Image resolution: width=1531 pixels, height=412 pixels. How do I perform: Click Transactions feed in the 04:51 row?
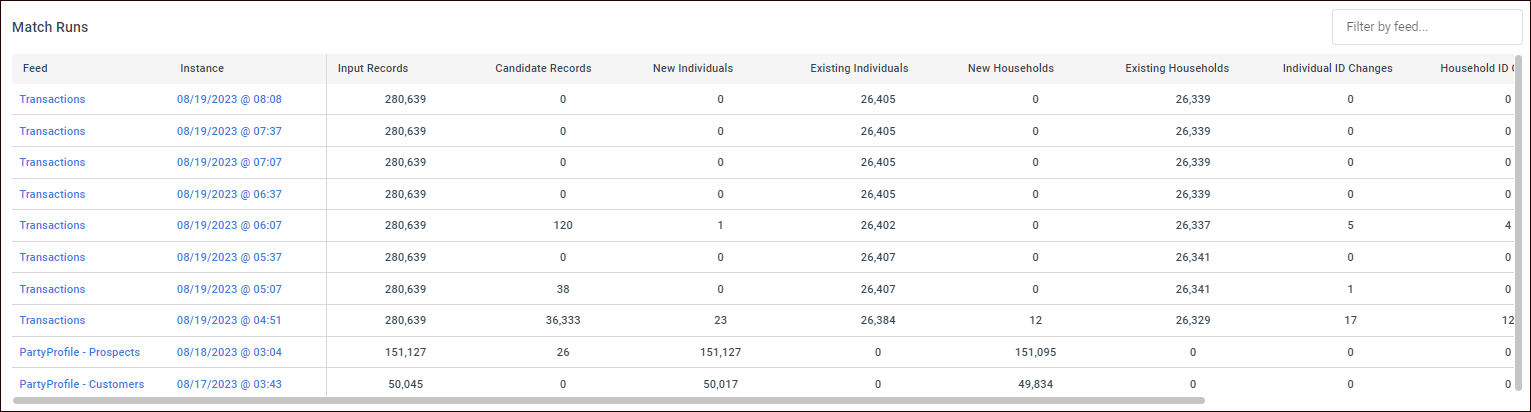tap(52, 320)
